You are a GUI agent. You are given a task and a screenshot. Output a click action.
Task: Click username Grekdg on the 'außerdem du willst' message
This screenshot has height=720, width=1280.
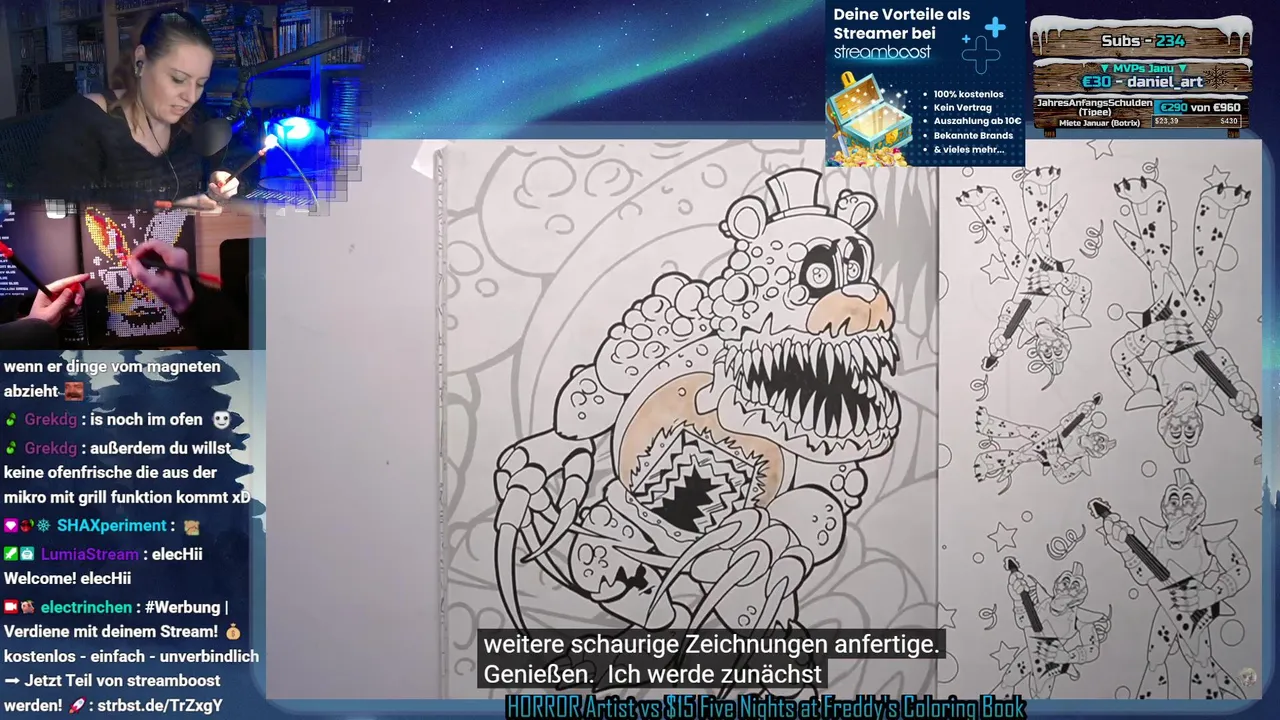tap(52, 449)
